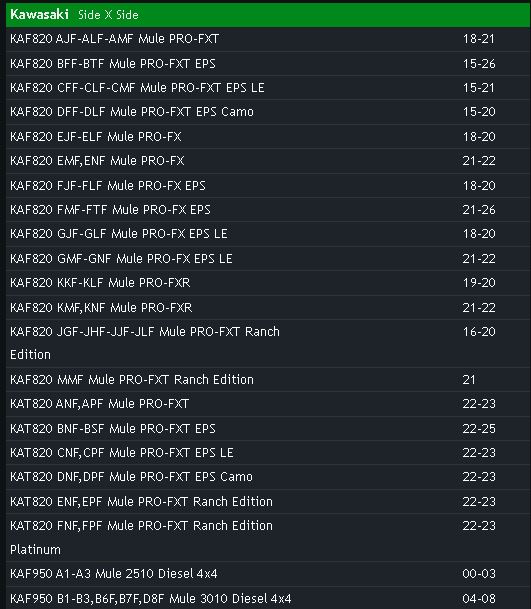
Task: Choose KAF820 FMF-FTF Mule PRO-FX EPS
Action: [x=268, y=210]
